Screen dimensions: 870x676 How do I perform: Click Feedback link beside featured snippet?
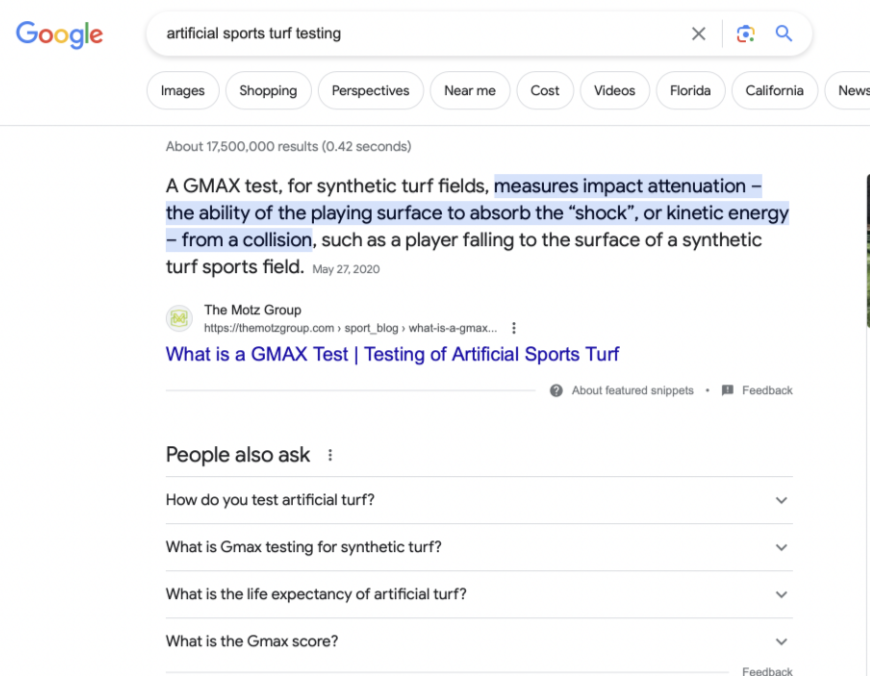767,391
